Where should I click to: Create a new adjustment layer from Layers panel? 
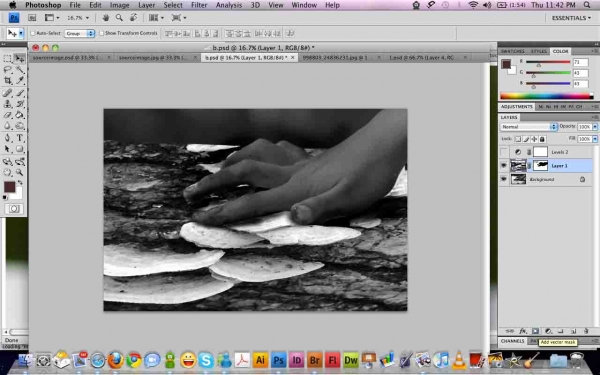(x=548, y=331)
